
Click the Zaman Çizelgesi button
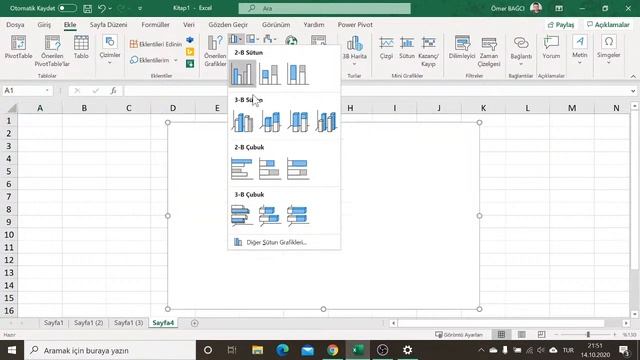[489, 51]
